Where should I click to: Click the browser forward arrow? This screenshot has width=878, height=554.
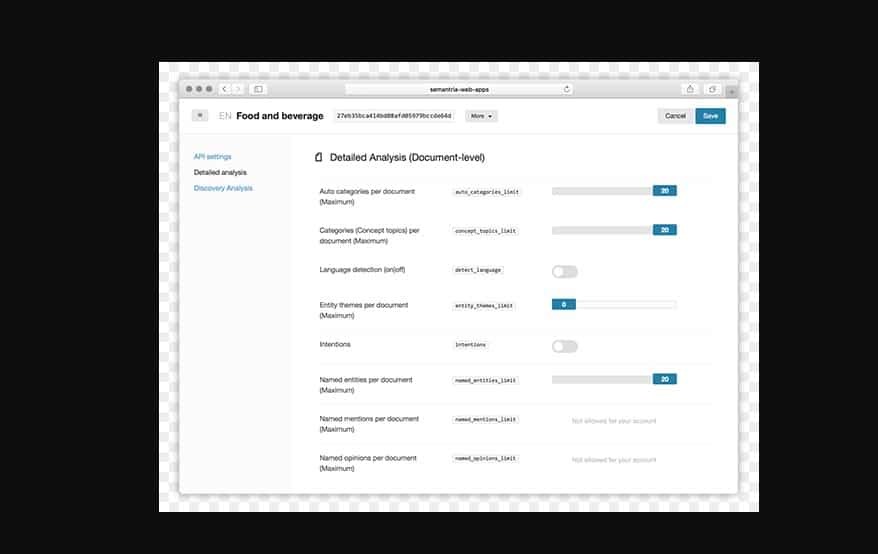tap(237, 89)
